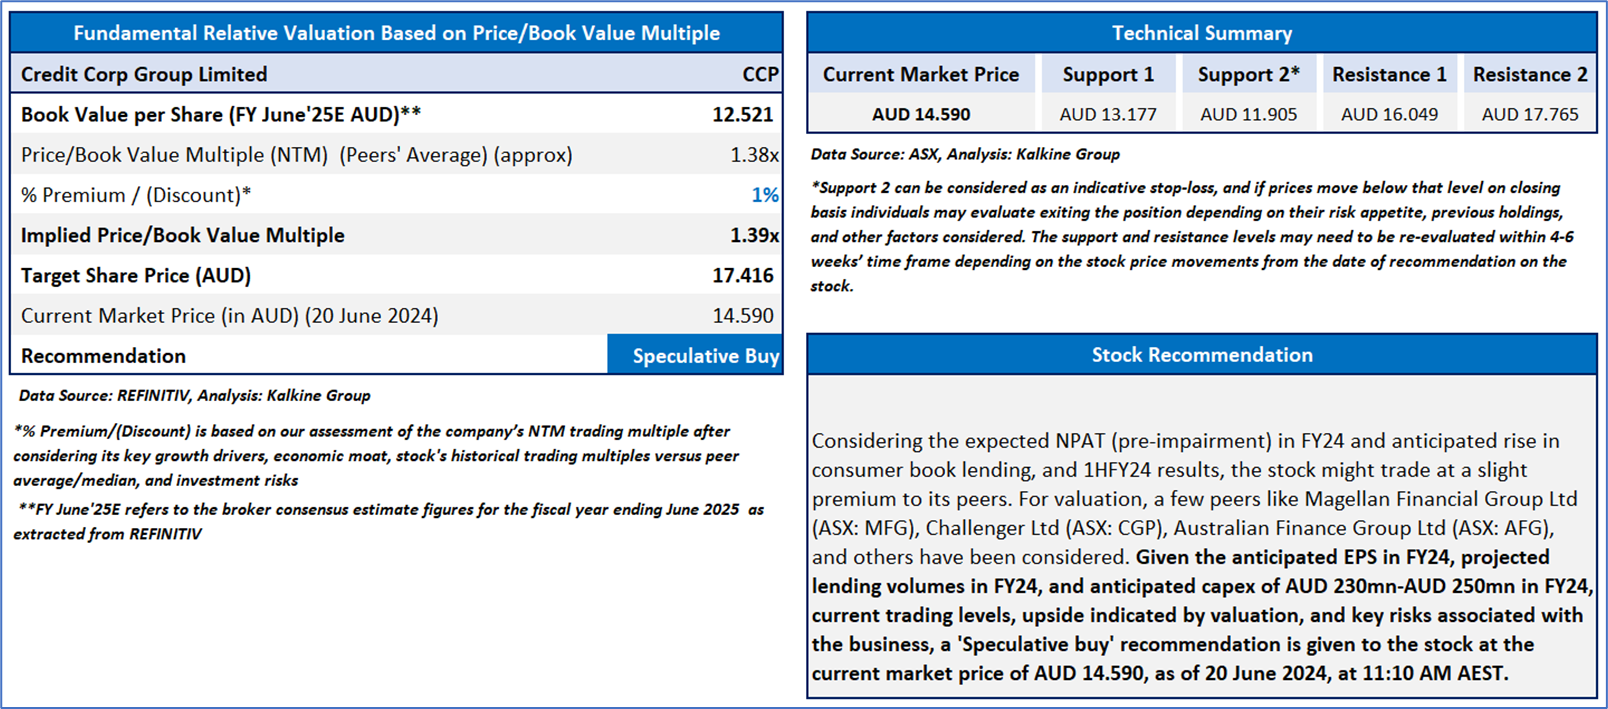Select the Resistance 1 value AUD 16.049
The image size is (1608, 709).
(x=1389, y=114)
